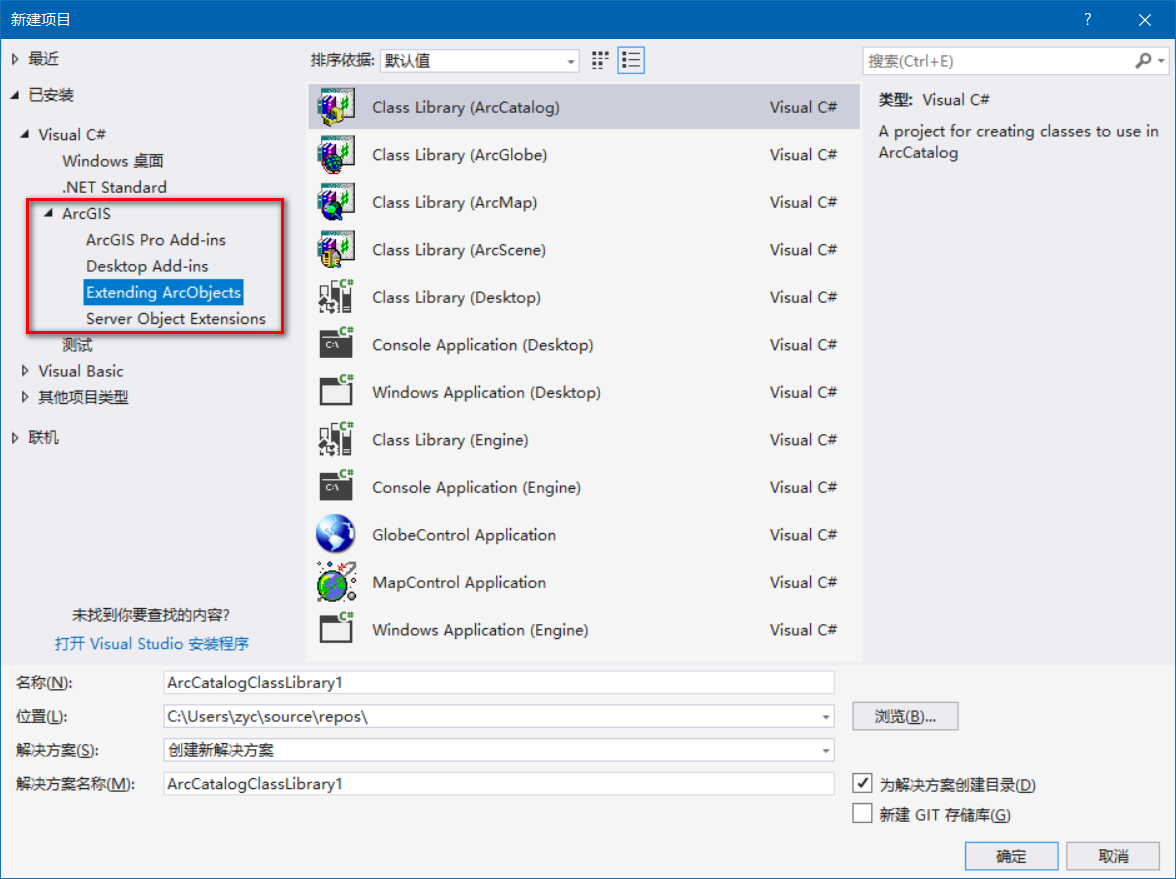Select the GlobeControl Application template text

tap(464, 535)
